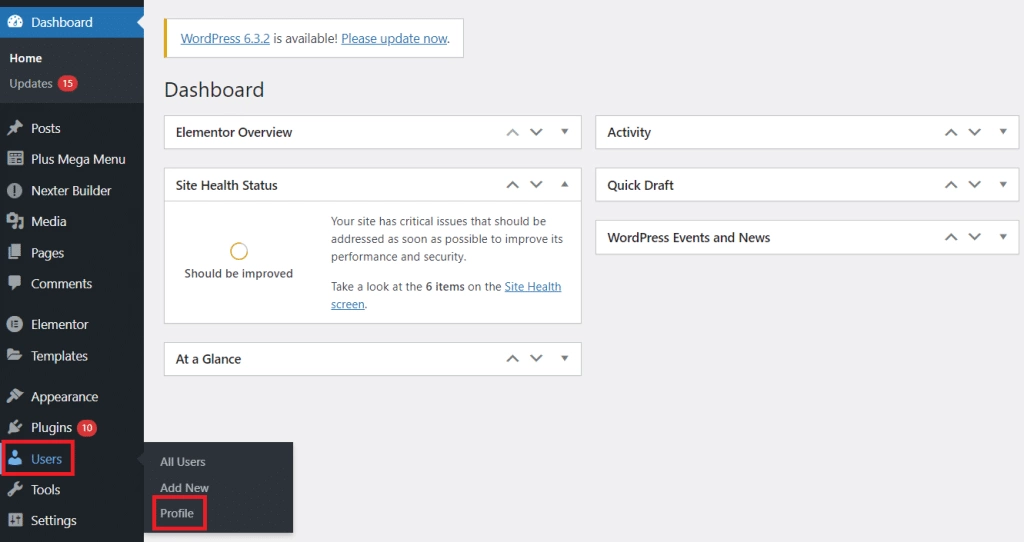Move the Activity widget down
This screenshot has height=542, width=1024.
[x=974, y=132]
